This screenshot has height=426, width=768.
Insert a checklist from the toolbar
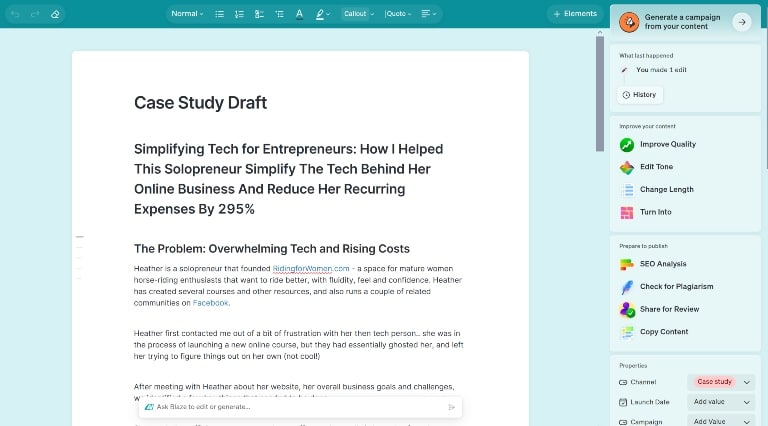[x=259, y=14]
